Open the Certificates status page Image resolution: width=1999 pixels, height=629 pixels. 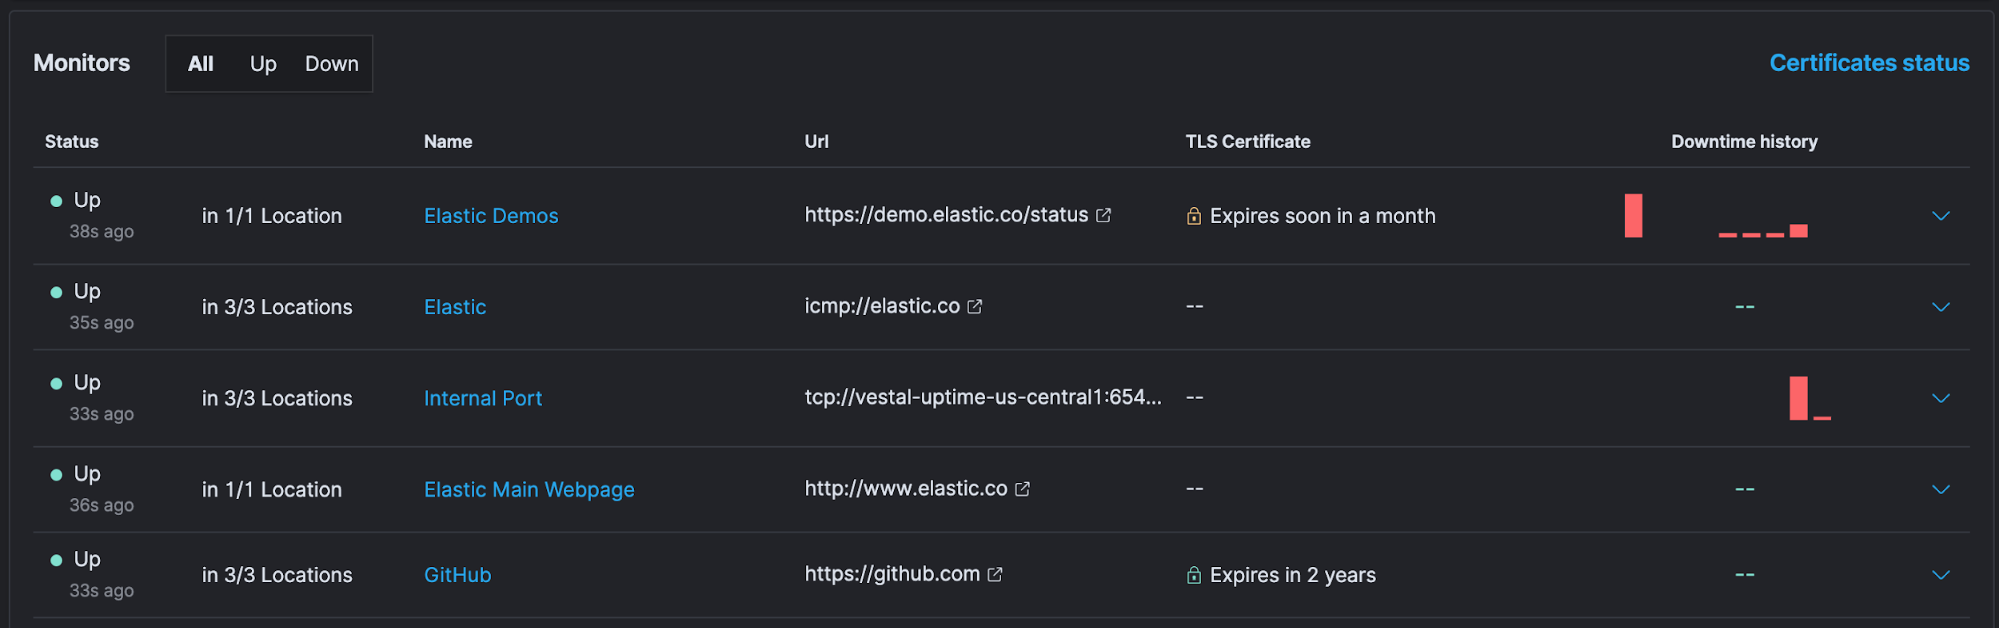coord(1869,63)
